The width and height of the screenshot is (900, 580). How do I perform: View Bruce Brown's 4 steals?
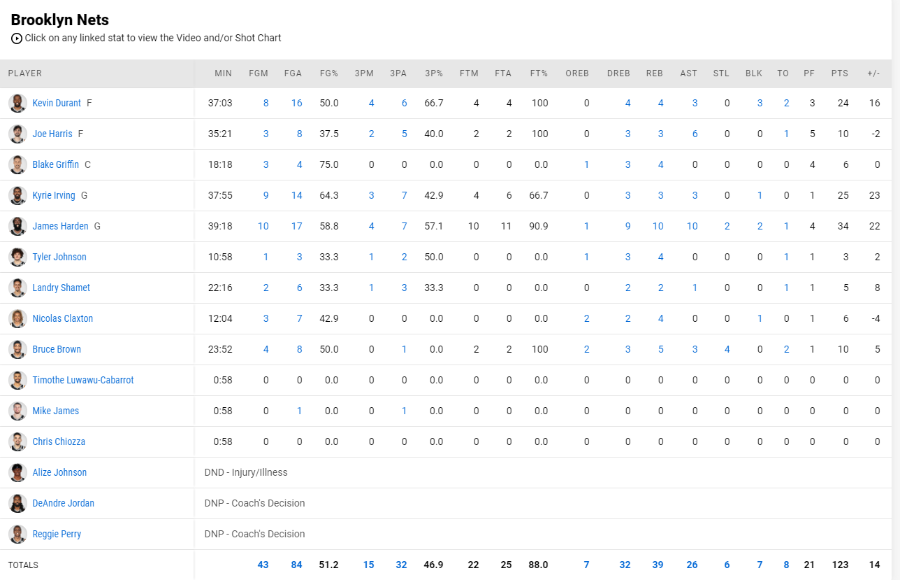click(x=727, y=350)
